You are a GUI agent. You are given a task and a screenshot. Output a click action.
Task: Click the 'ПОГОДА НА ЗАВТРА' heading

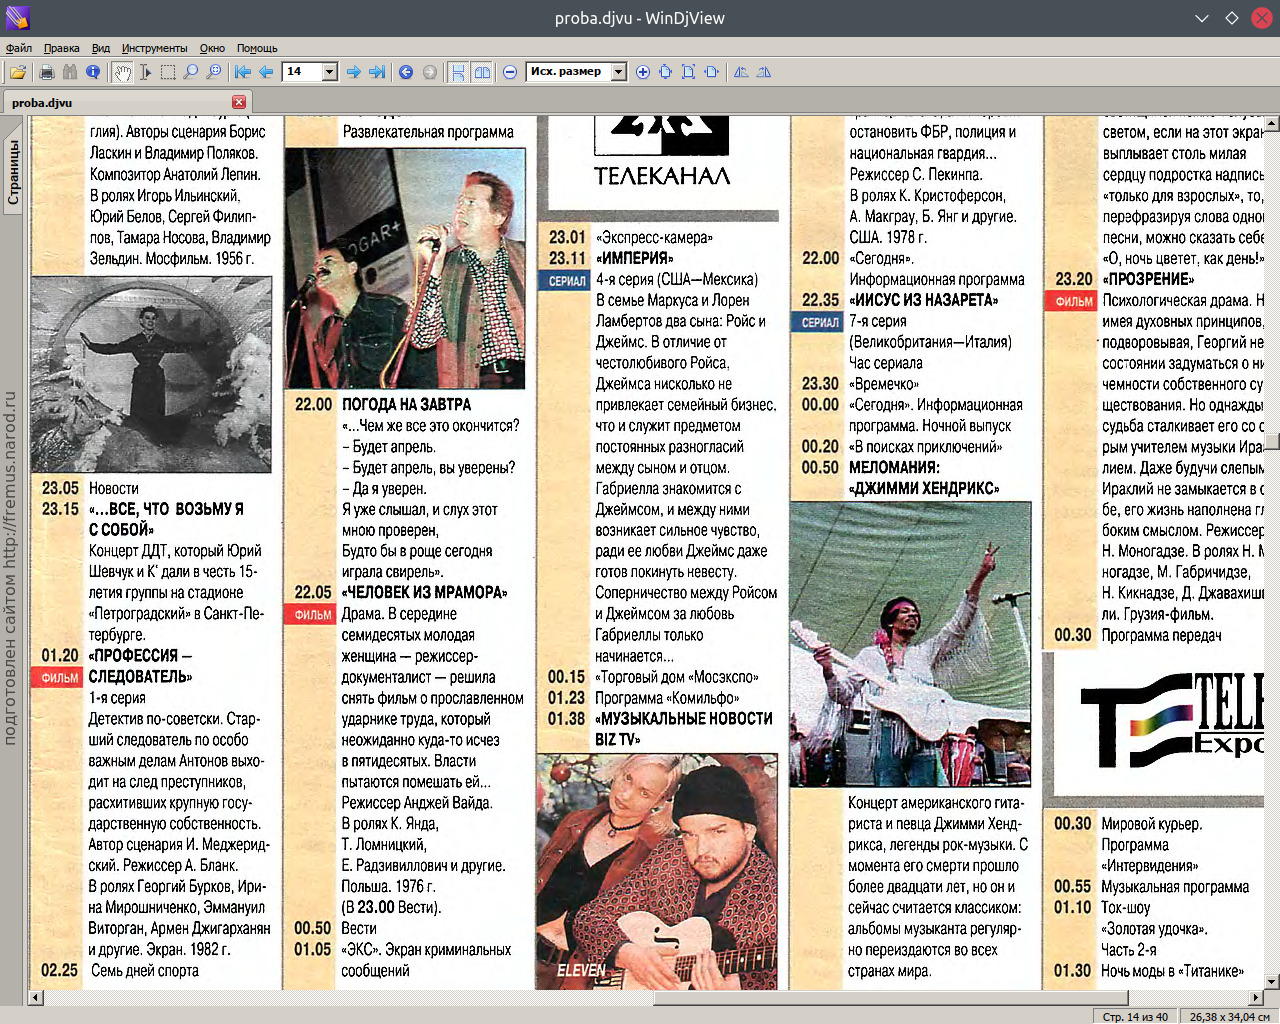click(406, 405)
